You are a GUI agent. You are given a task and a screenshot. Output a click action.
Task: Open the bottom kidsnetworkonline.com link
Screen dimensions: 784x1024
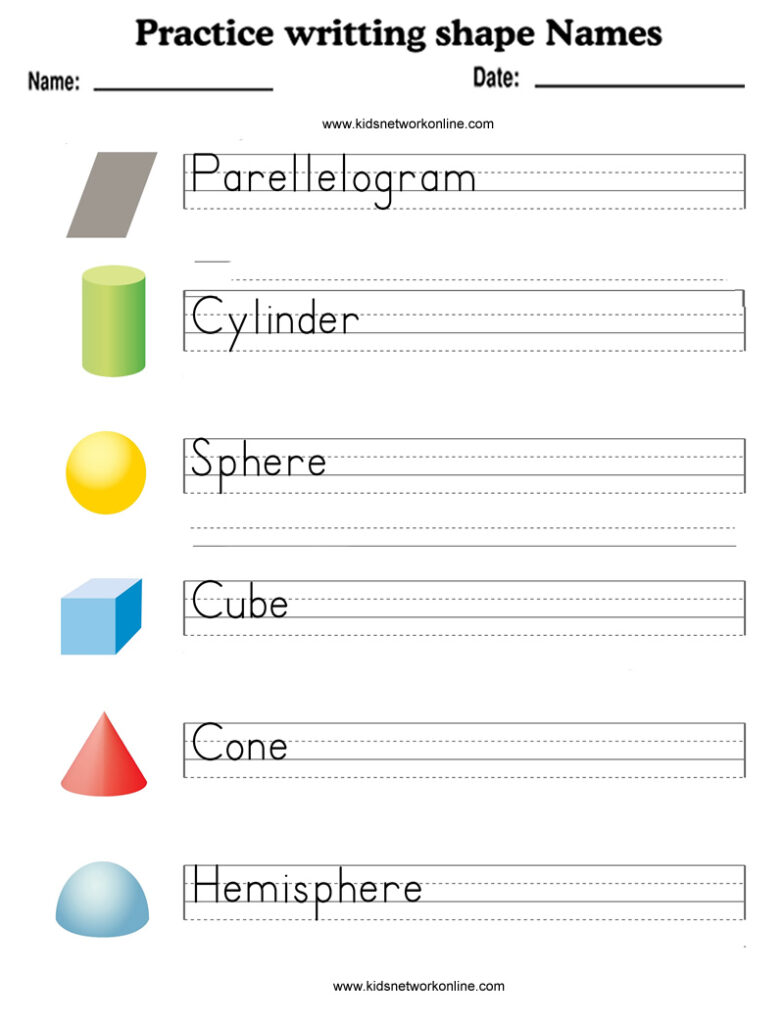click(419, 986)
